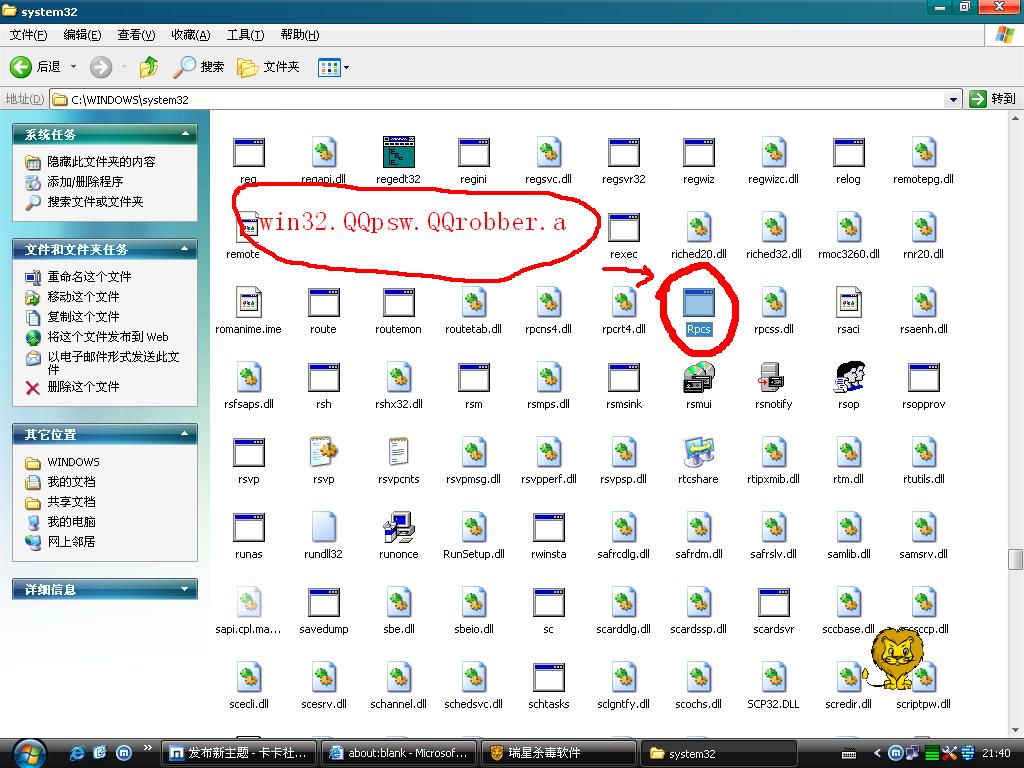Switch to 发布新主题 taskbar window
Viewport: 1024px width, 768px height.
(238, 753)
